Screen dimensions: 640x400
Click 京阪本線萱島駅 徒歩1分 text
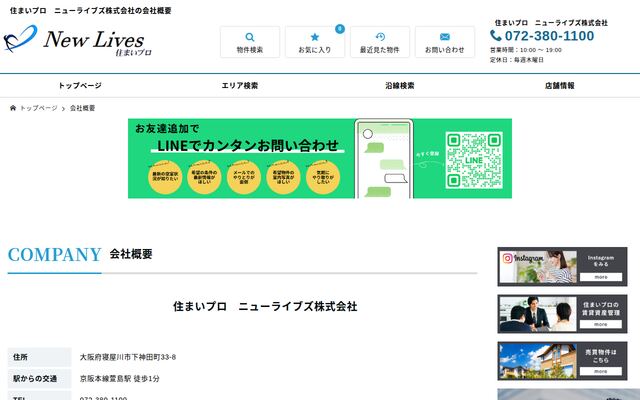click(120, 379)
